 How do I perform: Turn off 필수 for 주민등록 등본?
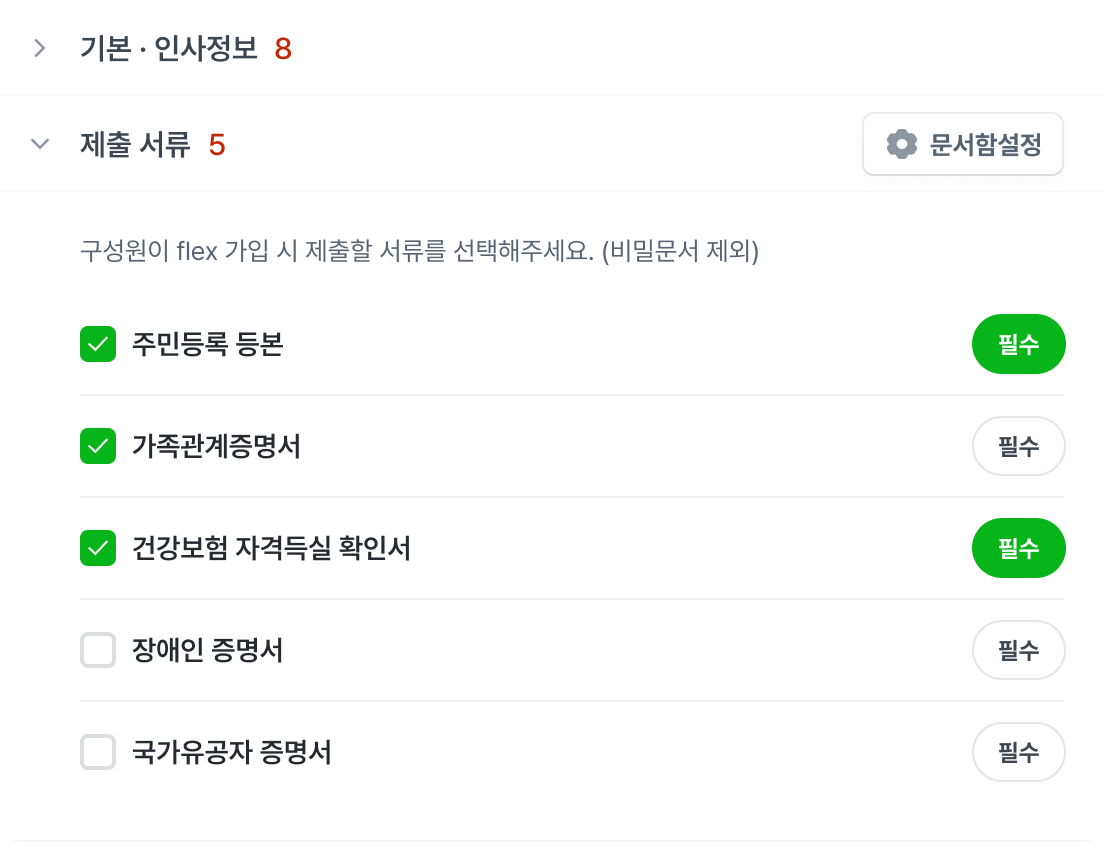tap(1018, 345)
